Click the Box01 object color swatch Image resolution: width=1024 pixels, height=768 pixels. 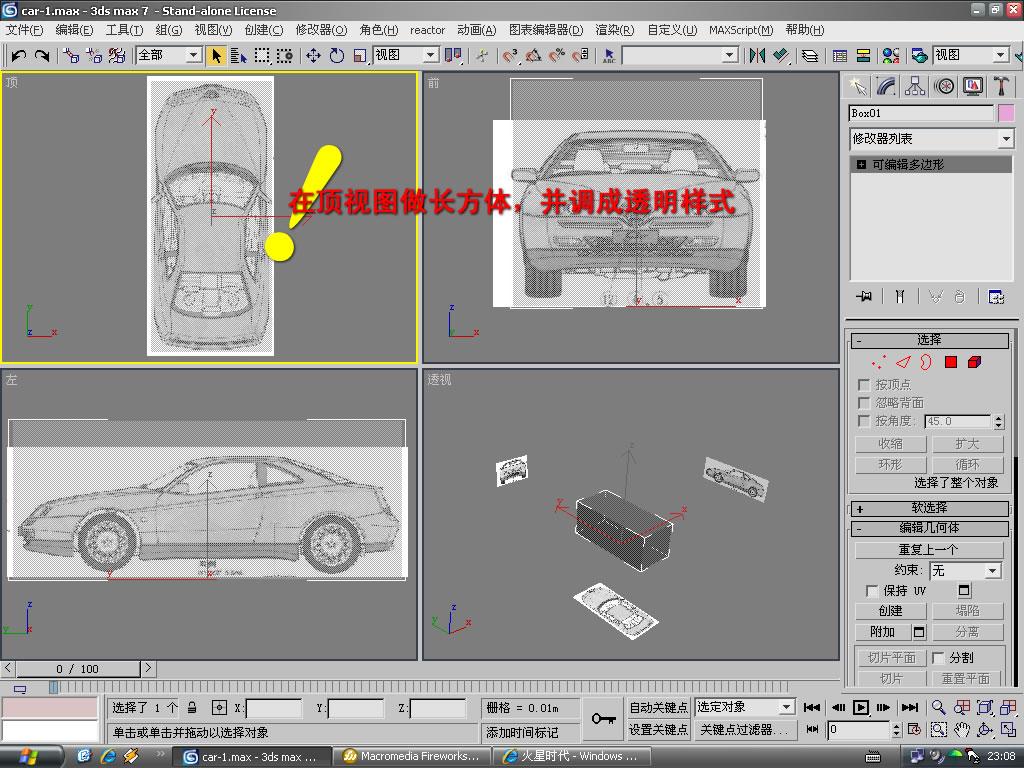click(x=1006, y=113)
